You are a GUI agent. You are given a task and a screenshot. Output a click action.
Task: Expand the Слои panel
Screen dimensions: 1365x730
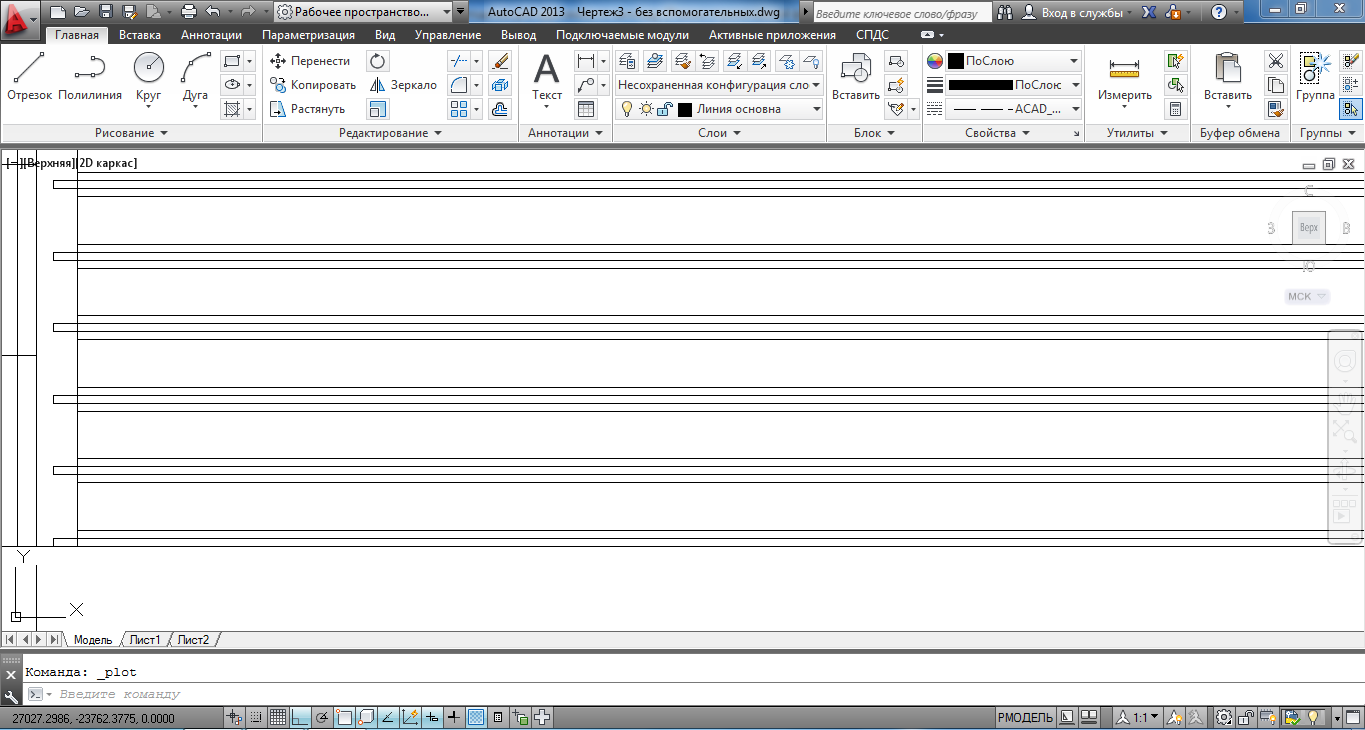click(x=719, y=133)
